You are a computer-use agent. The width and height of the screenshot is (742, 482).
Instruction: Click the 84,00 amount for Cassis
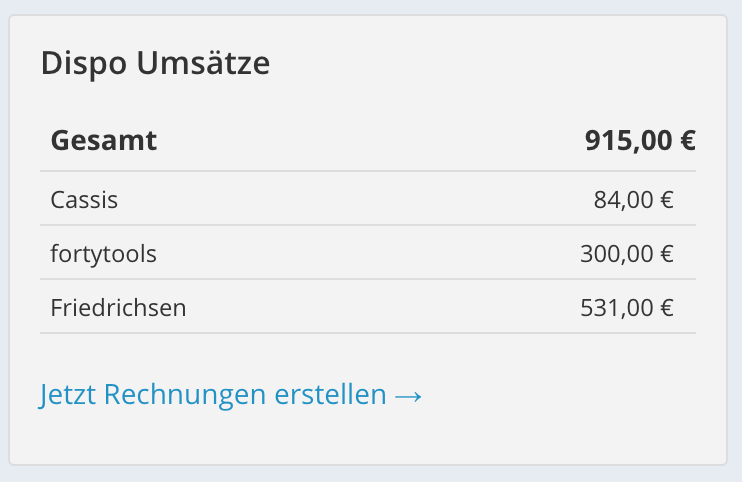[x=622, y=200]
